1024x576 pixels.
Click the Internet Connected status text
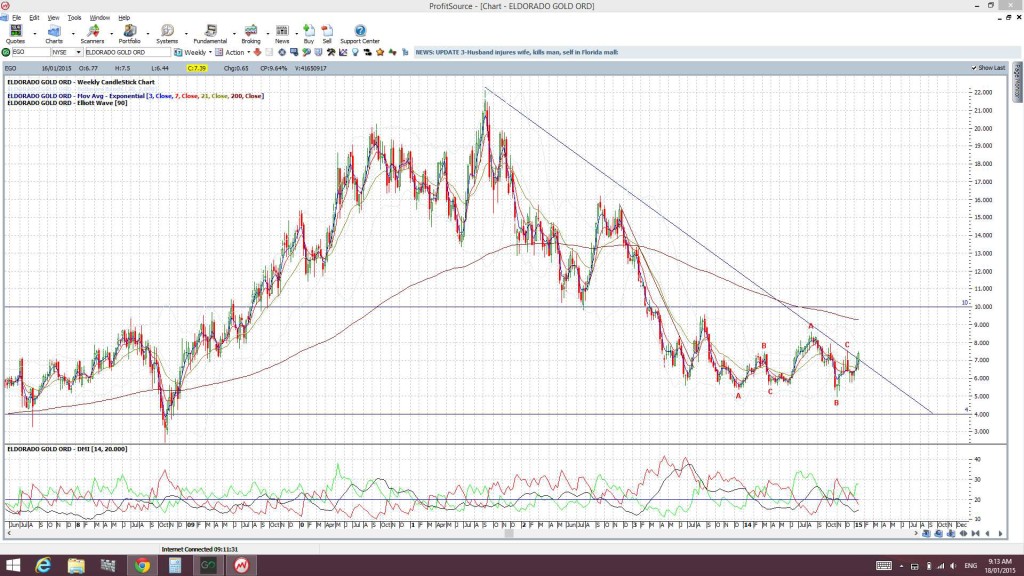pos(200,550)
